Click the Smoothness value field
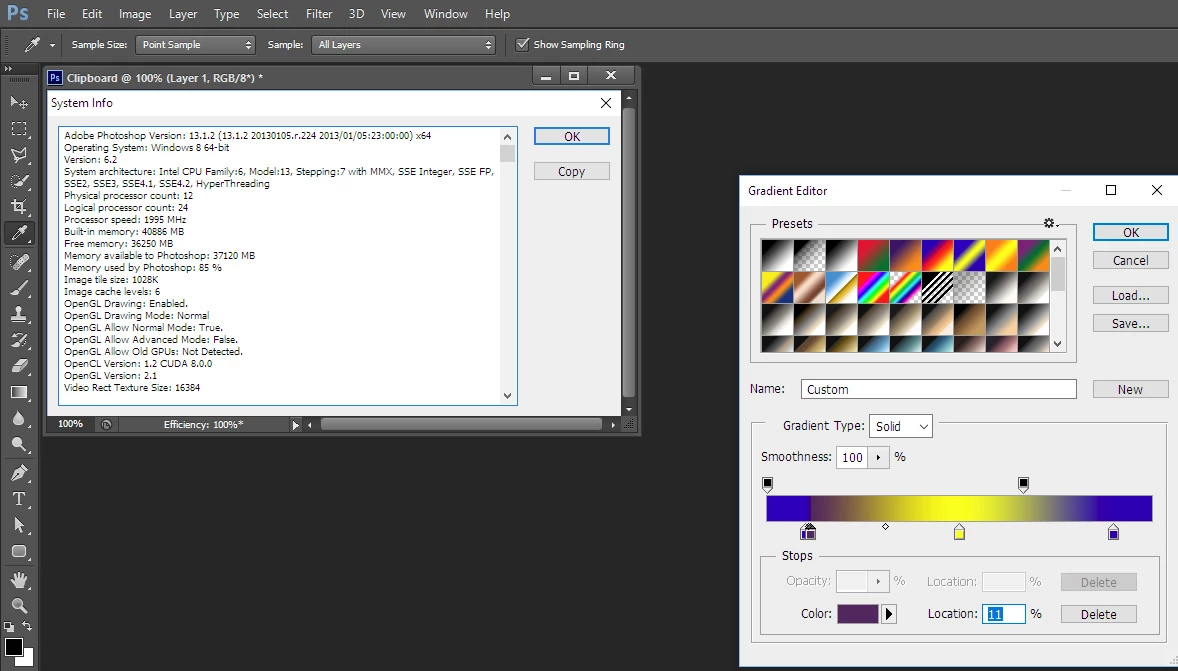1178x671 pixels. [852, 457]
